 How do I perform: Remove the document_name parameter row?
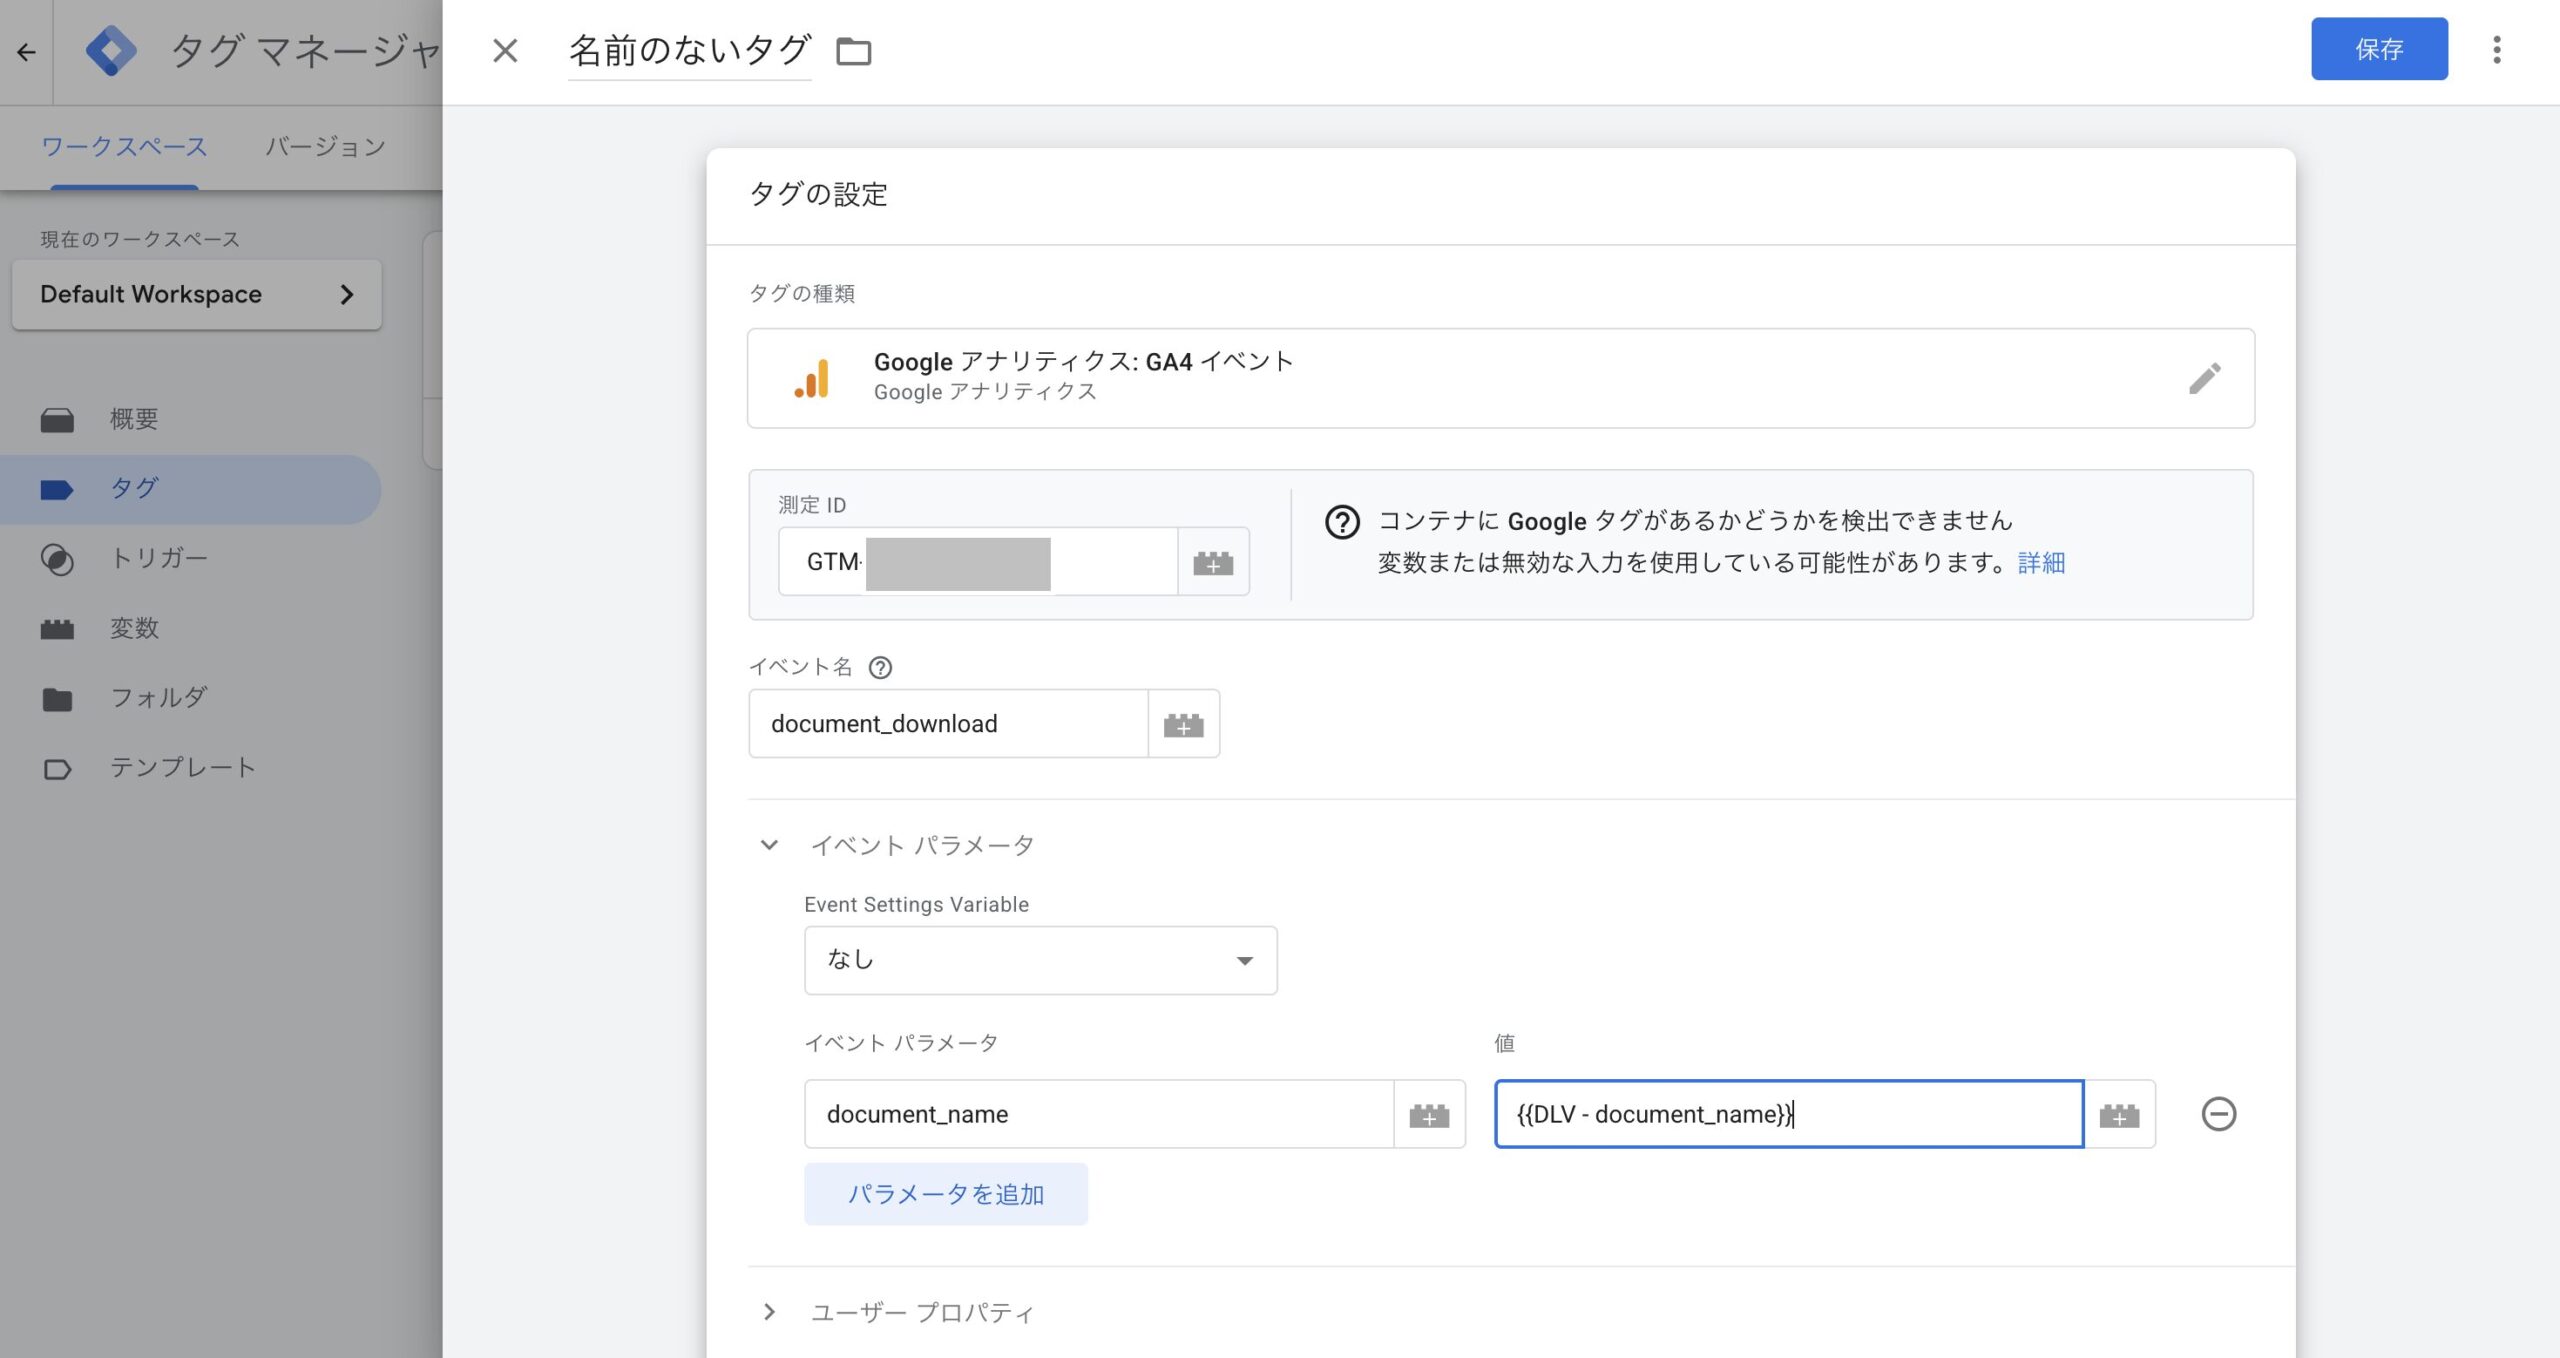point(2218,1114)
